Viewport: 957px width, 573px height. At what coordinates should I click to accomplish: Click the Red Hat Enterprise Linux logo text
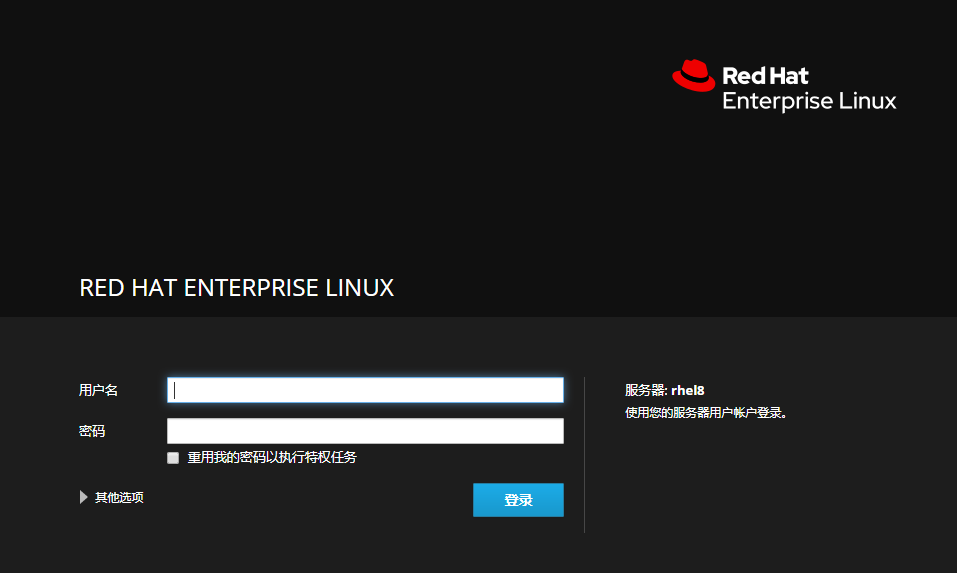click(x=809, y=88)
